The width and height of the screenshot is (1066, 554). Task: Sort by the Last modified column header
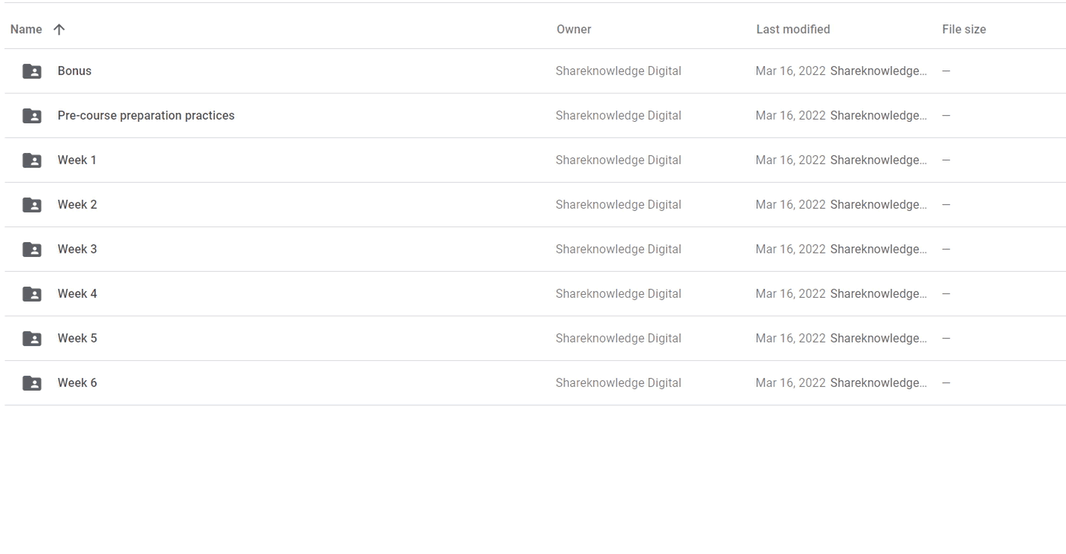pyautogui.click(x=793, y=29)
